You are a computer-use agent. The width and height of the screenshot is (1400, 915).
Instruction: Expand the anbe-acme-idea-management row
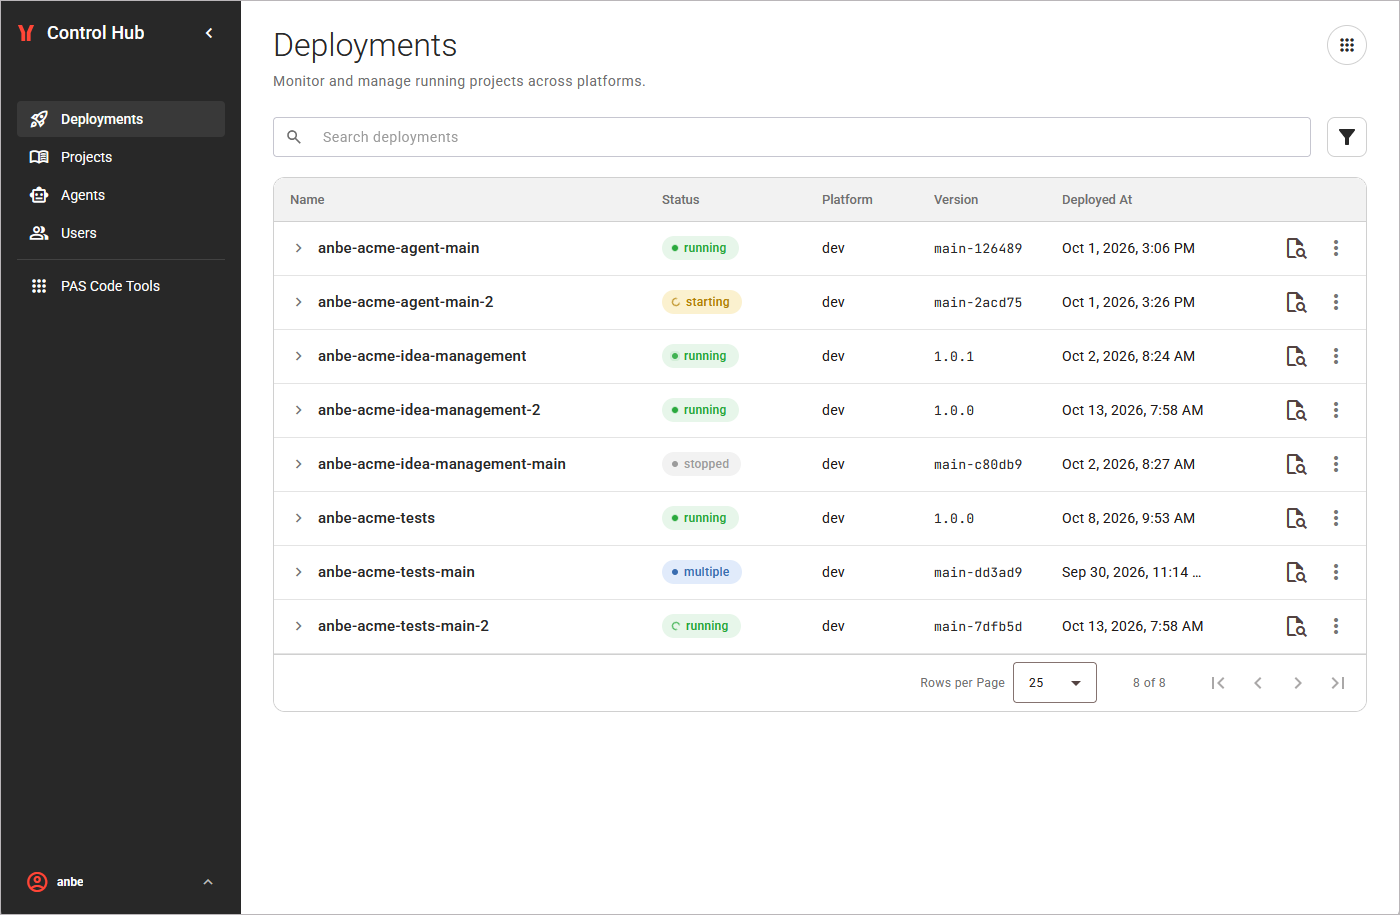(298, 356)
